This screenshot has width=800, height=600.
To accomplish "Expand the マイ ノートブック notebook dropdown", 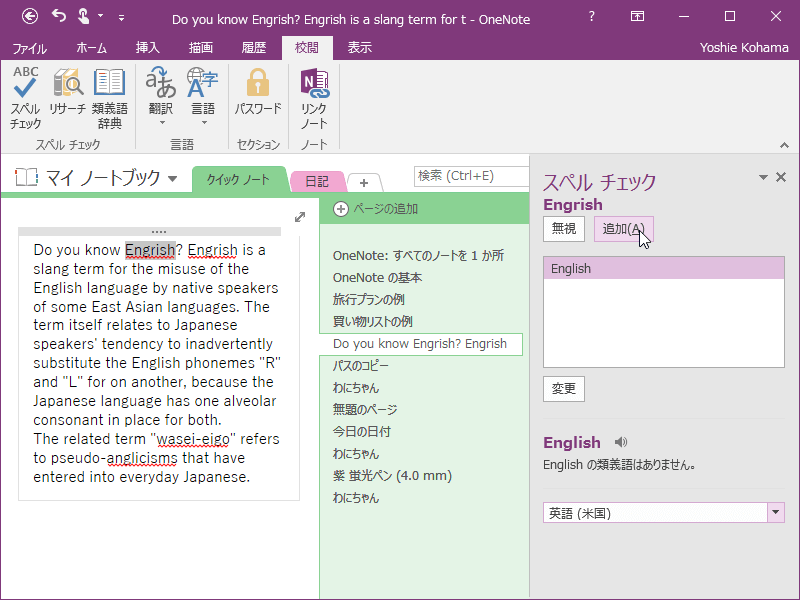I will pos(173,179).
